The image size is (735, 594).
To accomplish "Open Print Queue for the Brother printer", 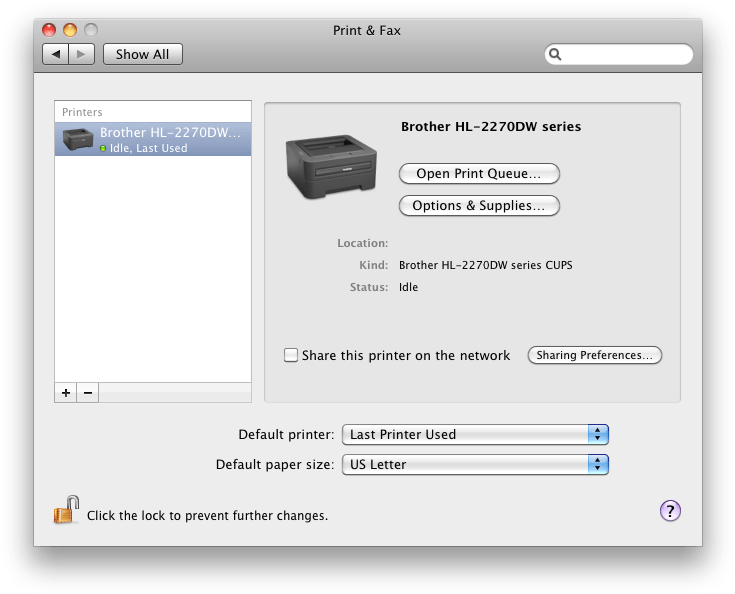I will [478, 173].
